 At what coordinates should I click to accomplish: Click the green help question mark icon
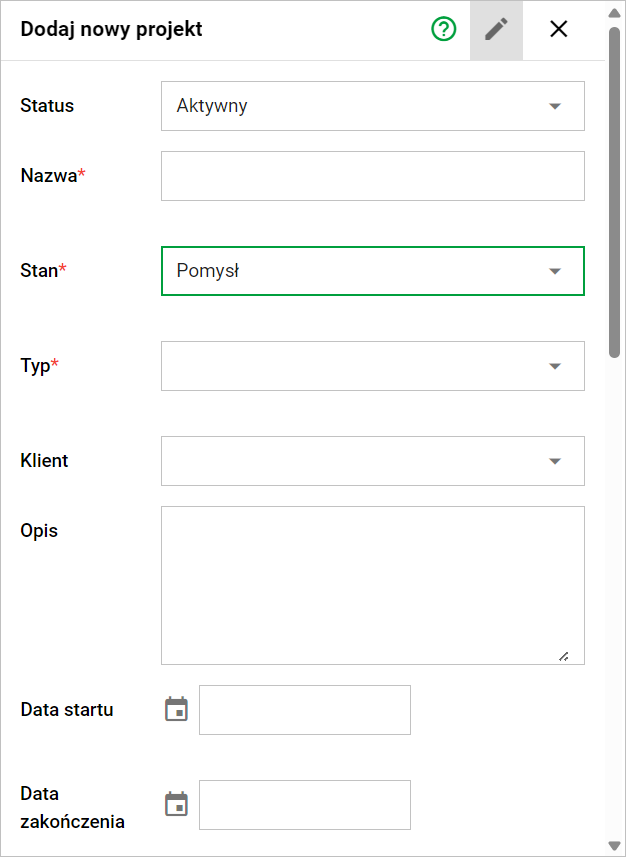pos(443,30)
